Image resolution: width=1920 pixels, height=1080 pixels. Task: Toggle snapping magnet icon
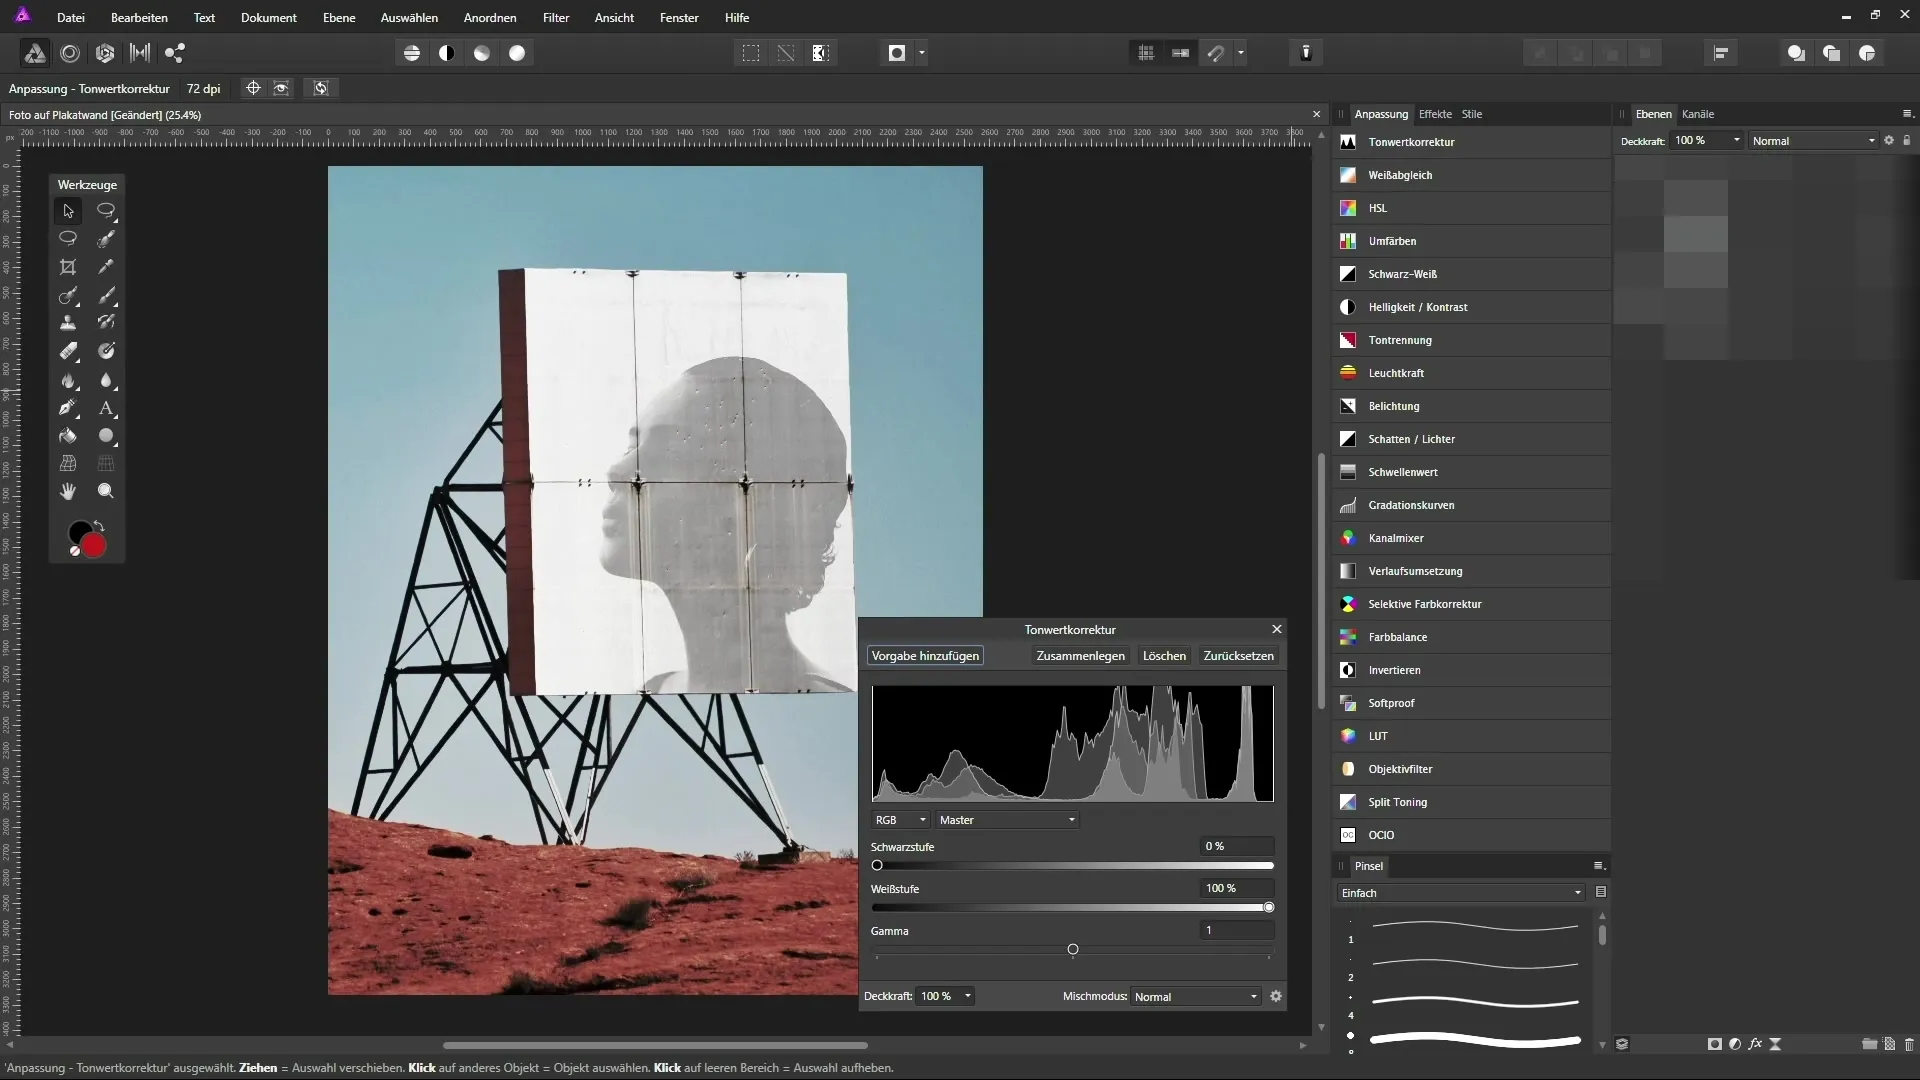click(x=1216, y=53)
